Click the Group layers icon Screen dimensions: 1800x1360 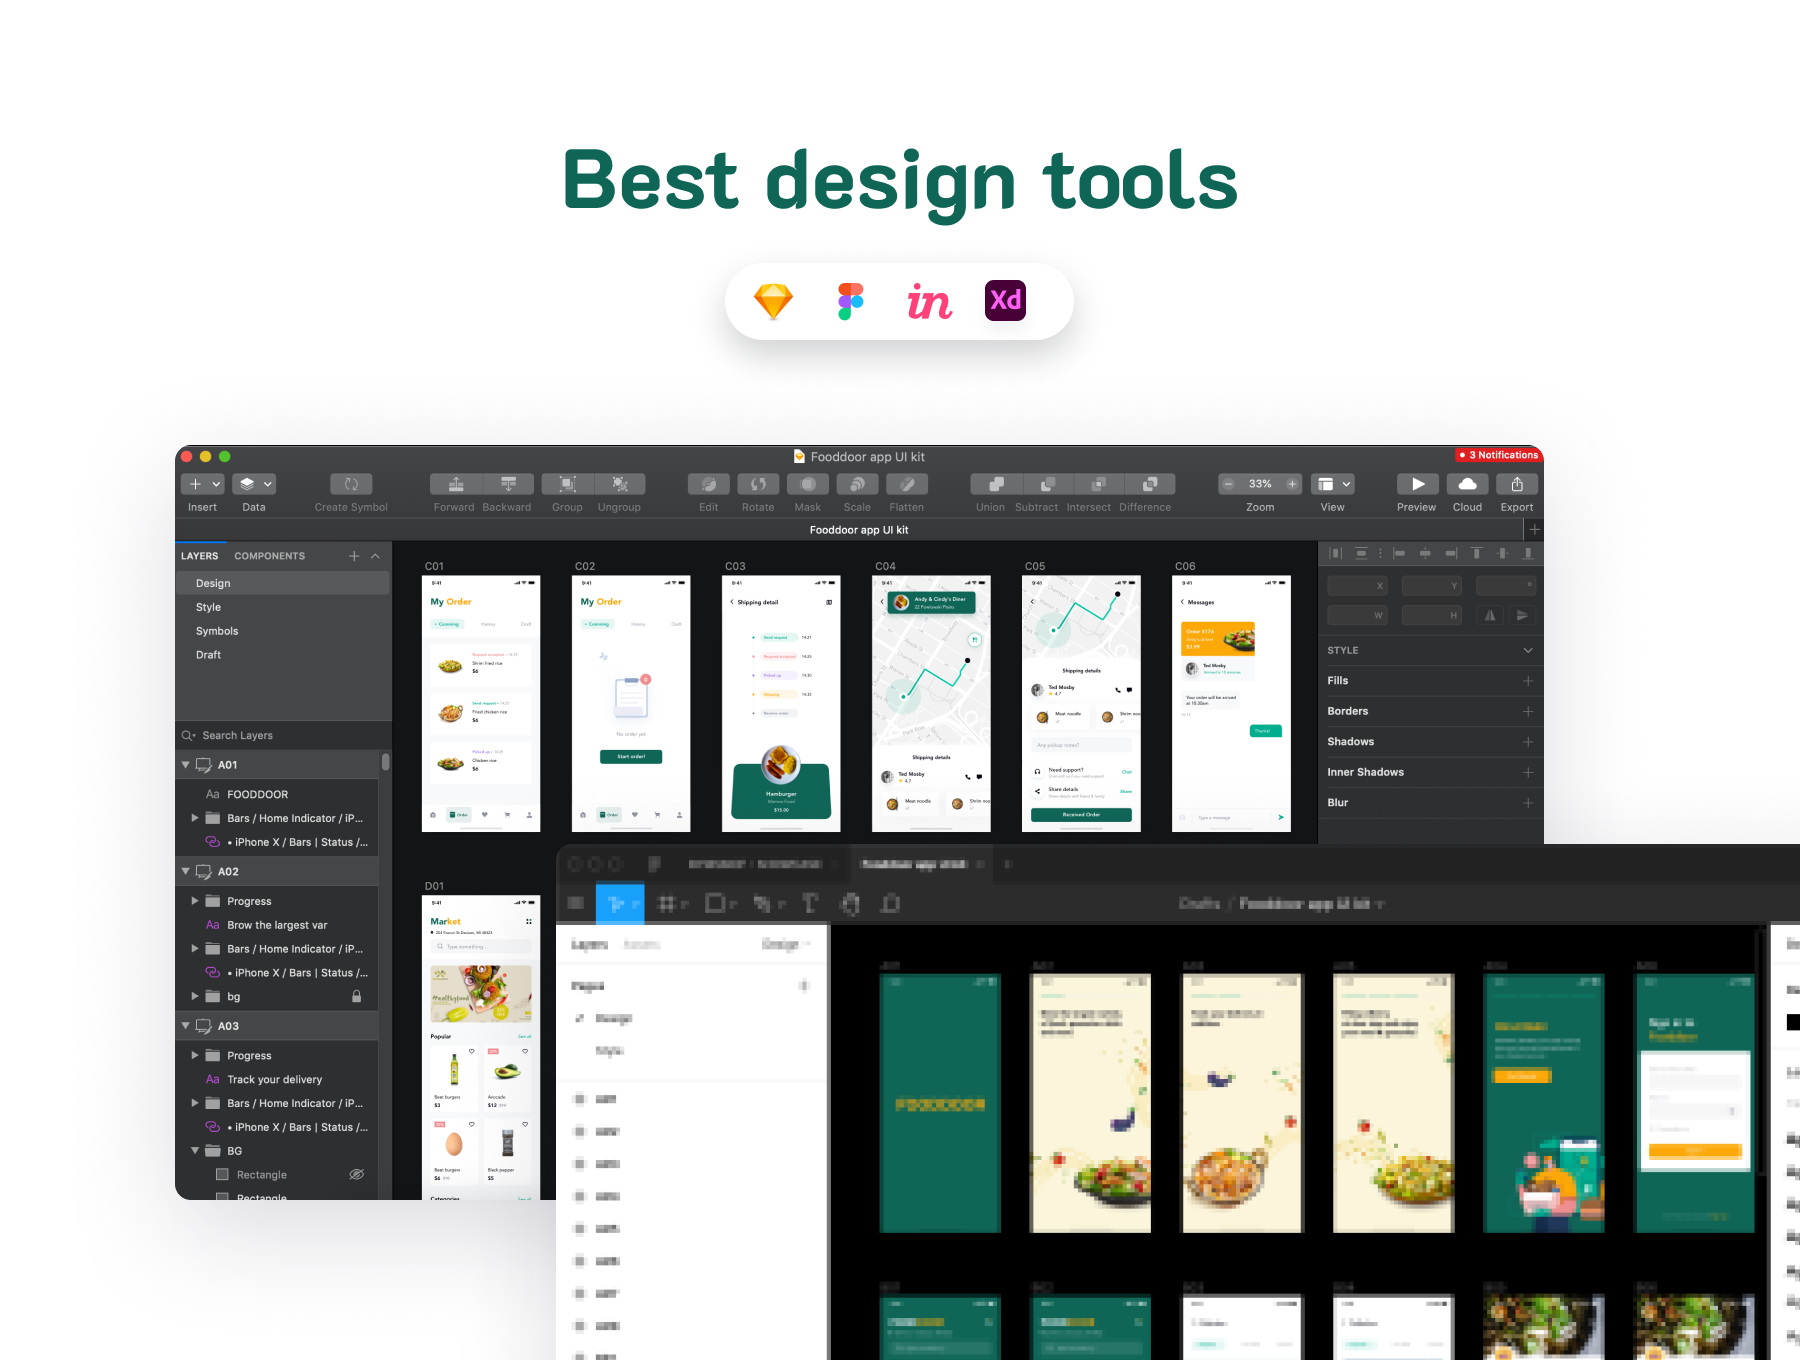pos(567,484)
